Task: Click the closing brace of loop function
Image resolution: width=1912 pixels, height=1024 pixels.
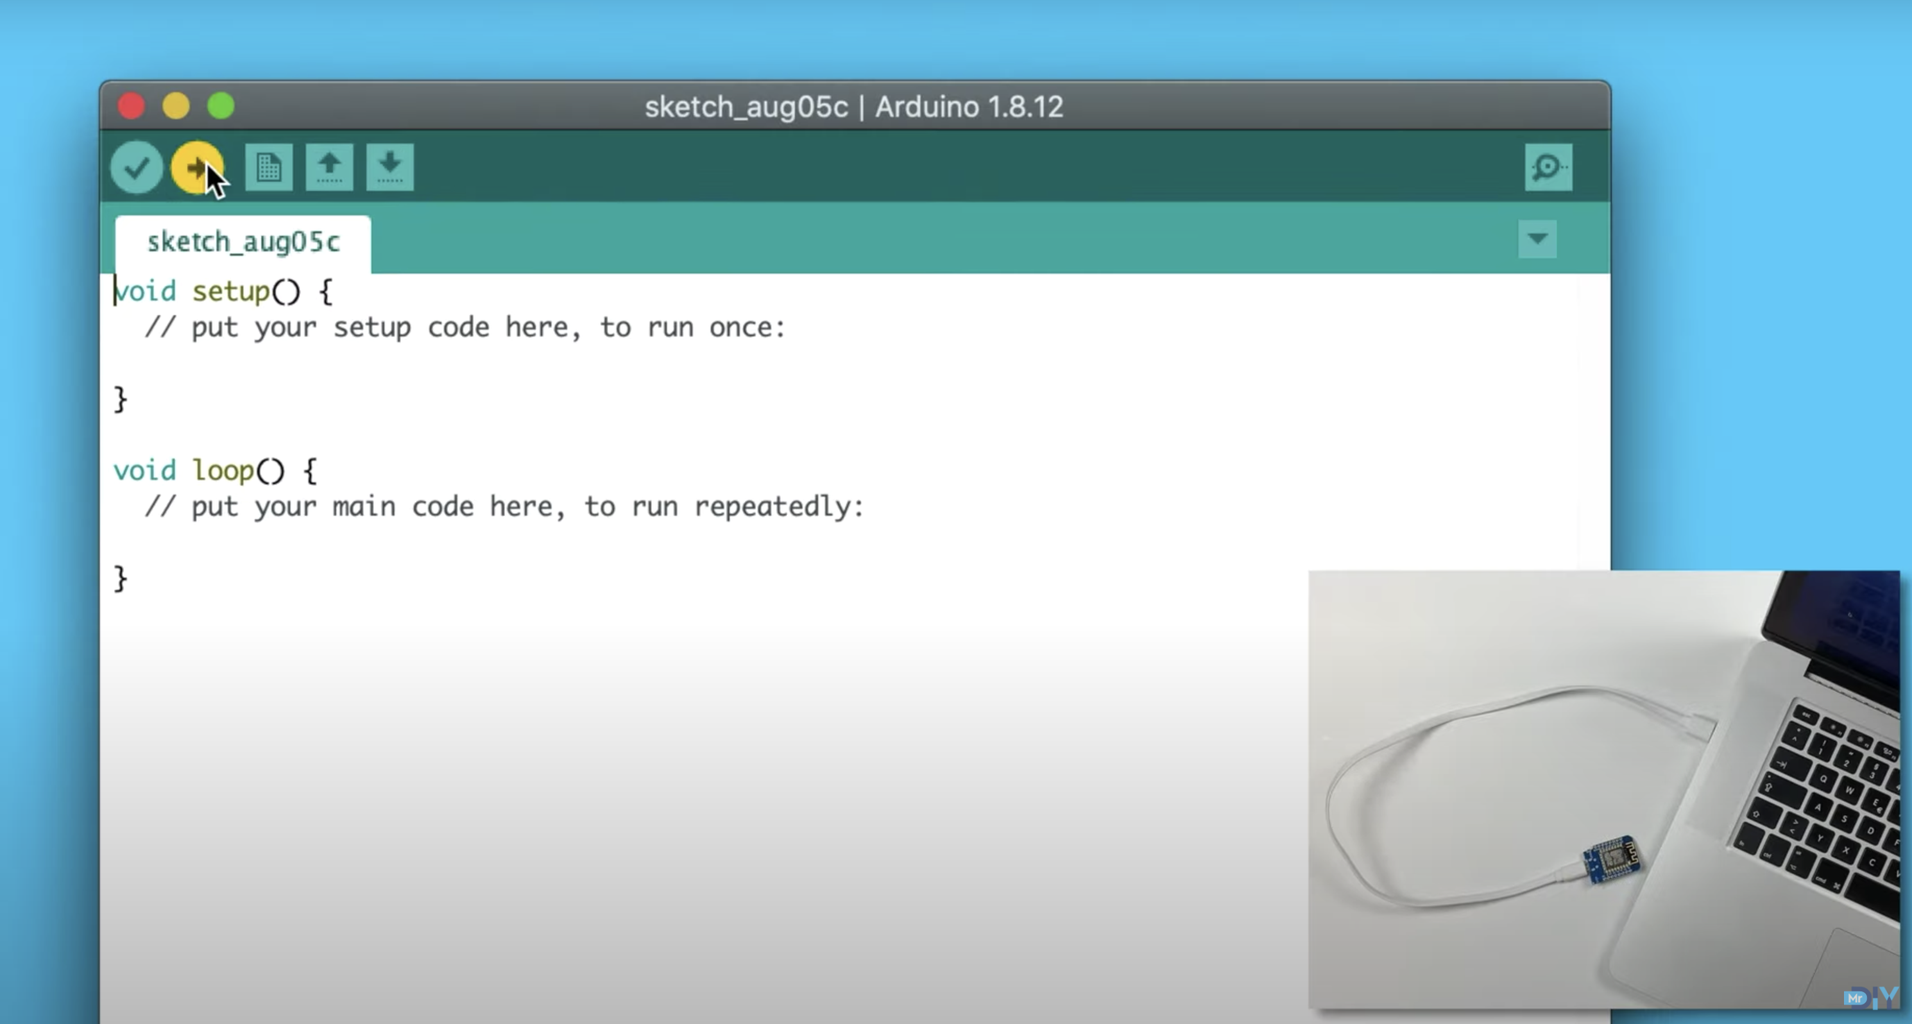Action: pos(120,578)
